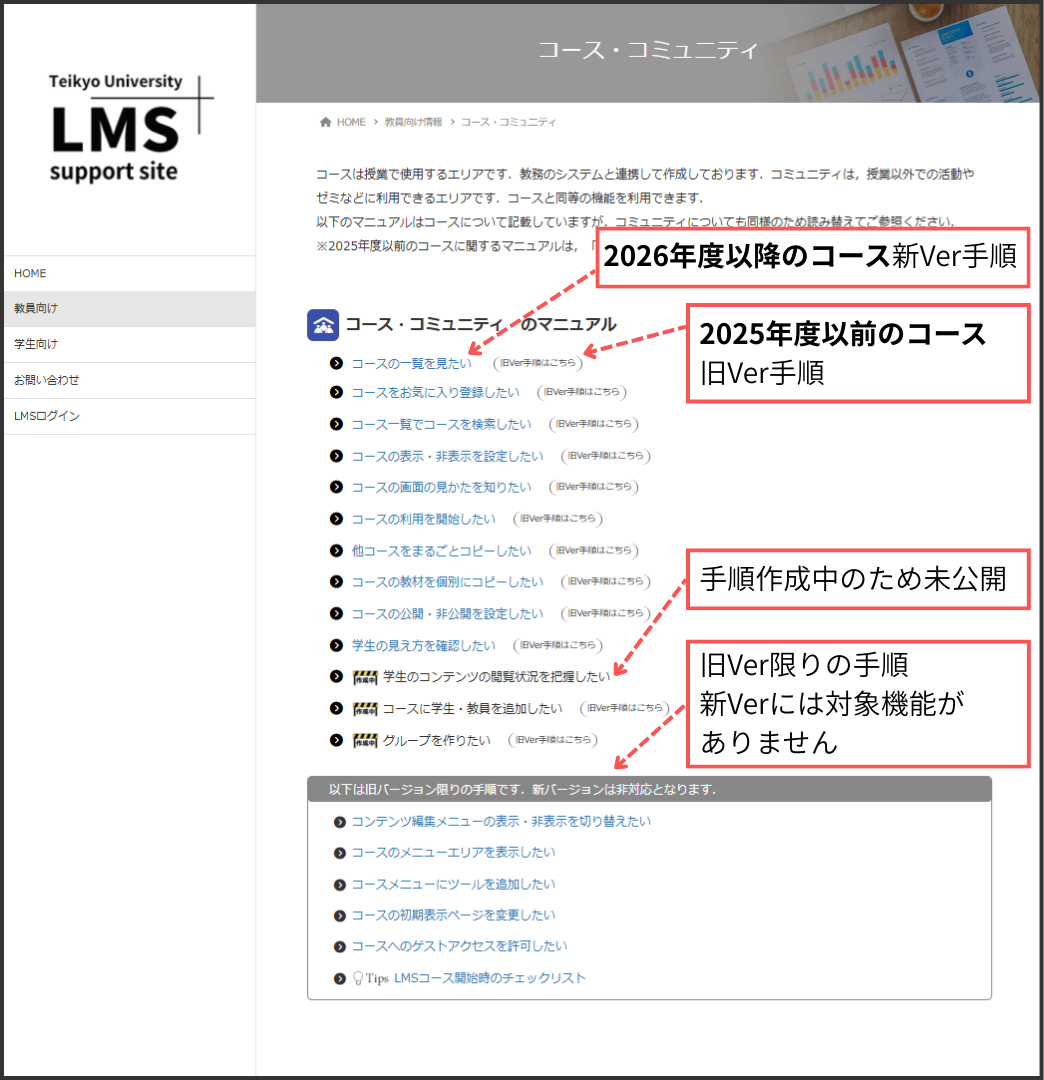The image size is (1044, 1080).
Task: Open 旧Ver手順はこちら beside コースの利用を開始したい
Action: 558,519
